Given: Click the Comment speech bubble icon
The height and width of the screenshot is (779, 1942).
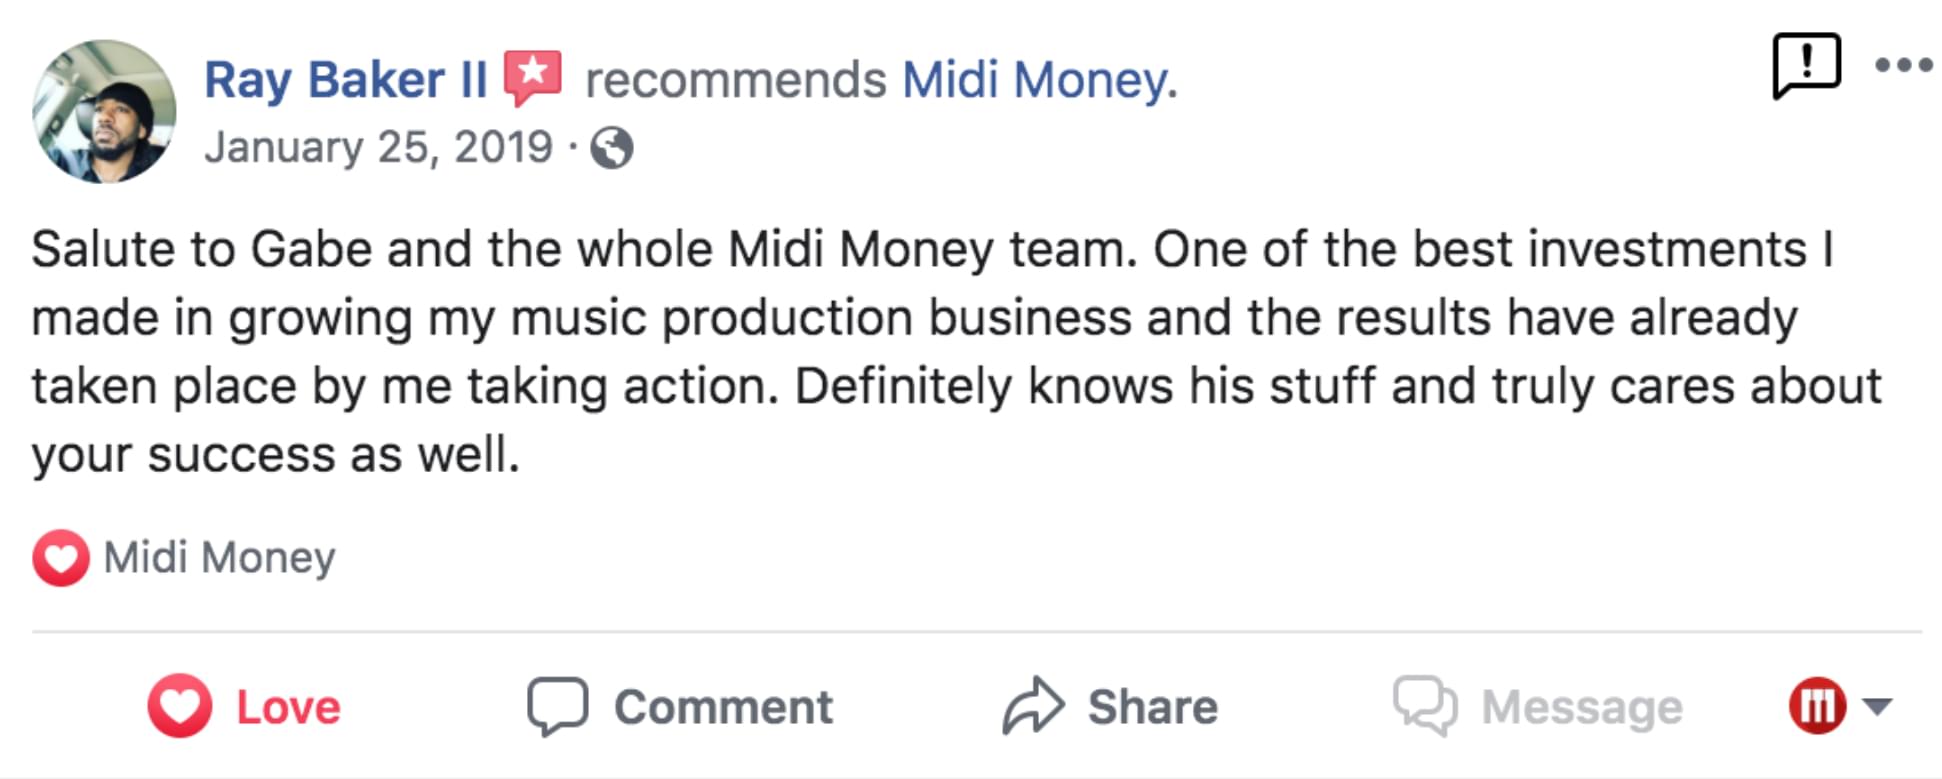Looking at the screenshot, I should pos(557,706).
